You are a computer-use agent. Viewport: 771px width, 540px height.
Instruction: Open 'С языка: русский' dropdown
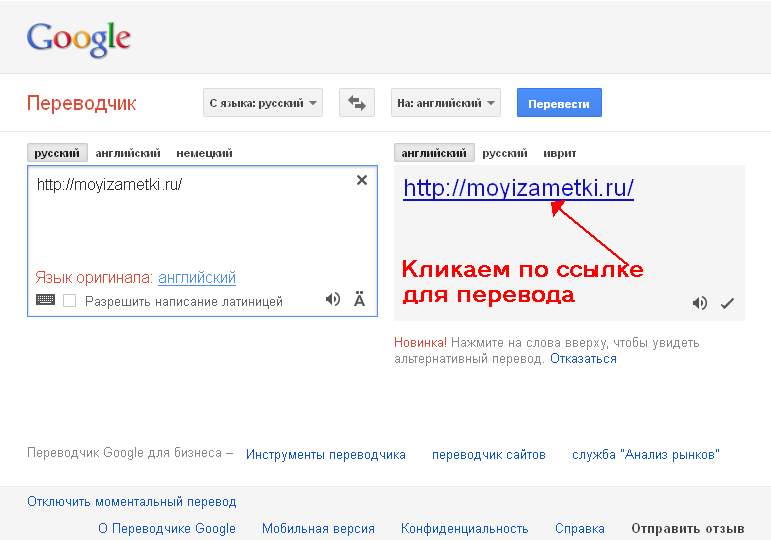[263, 103]
